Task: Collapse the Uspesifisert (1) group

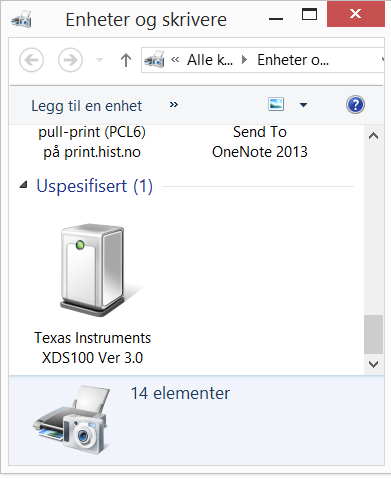Action: coord(23,185)
